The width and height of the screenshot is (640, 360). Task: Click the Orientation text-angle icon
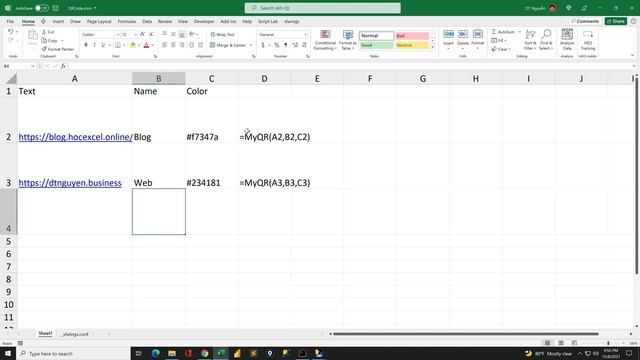(x=192, y=34)
